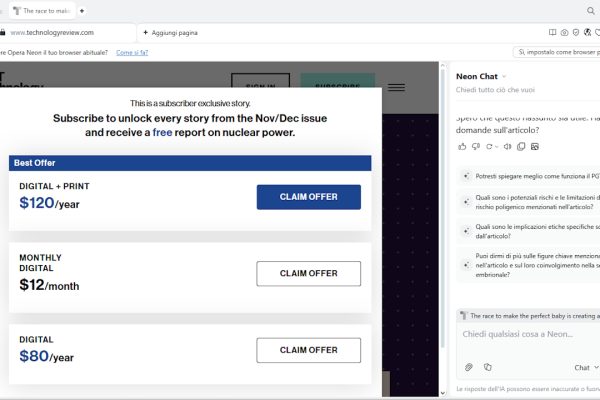Open the 'Come si fa?' link
The width and height of the screenshot is (600, 400).
click(x=132, y=52)
